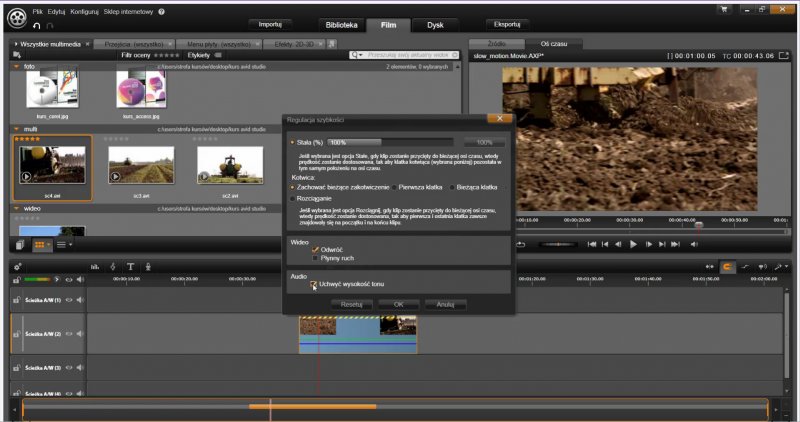Select the Pierwsza klatka radio option
The image size is (800, 422).
pyautogui.click(x=394, y=187)
